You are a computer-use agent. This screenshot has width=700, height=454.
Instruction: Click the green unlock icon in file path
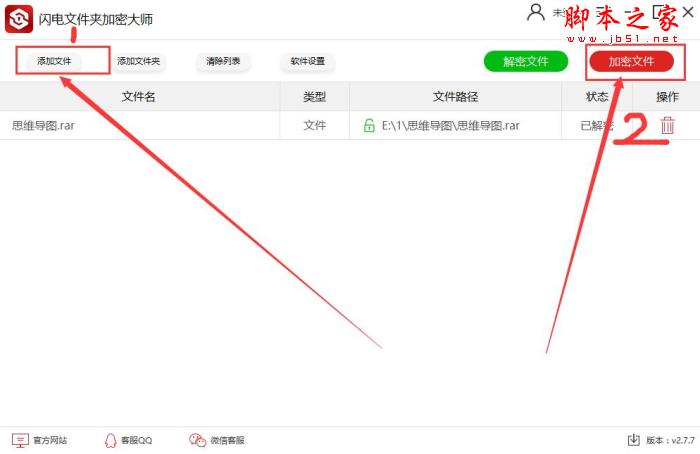(369, 125)
